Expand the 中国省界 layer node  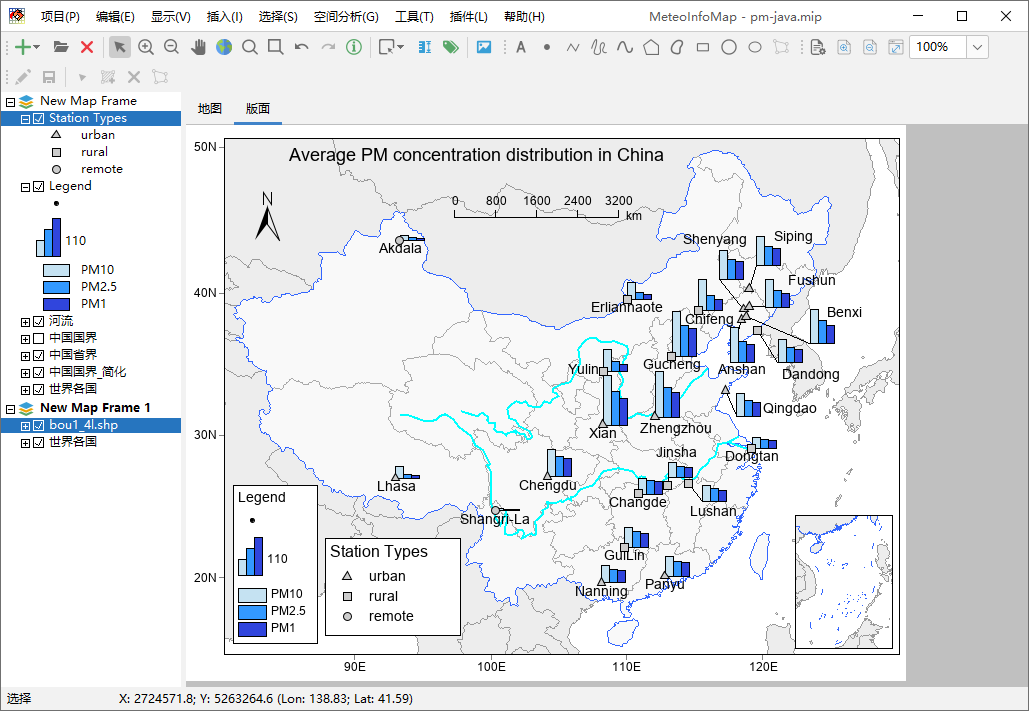pyautogui.click(x=25, y=355)
